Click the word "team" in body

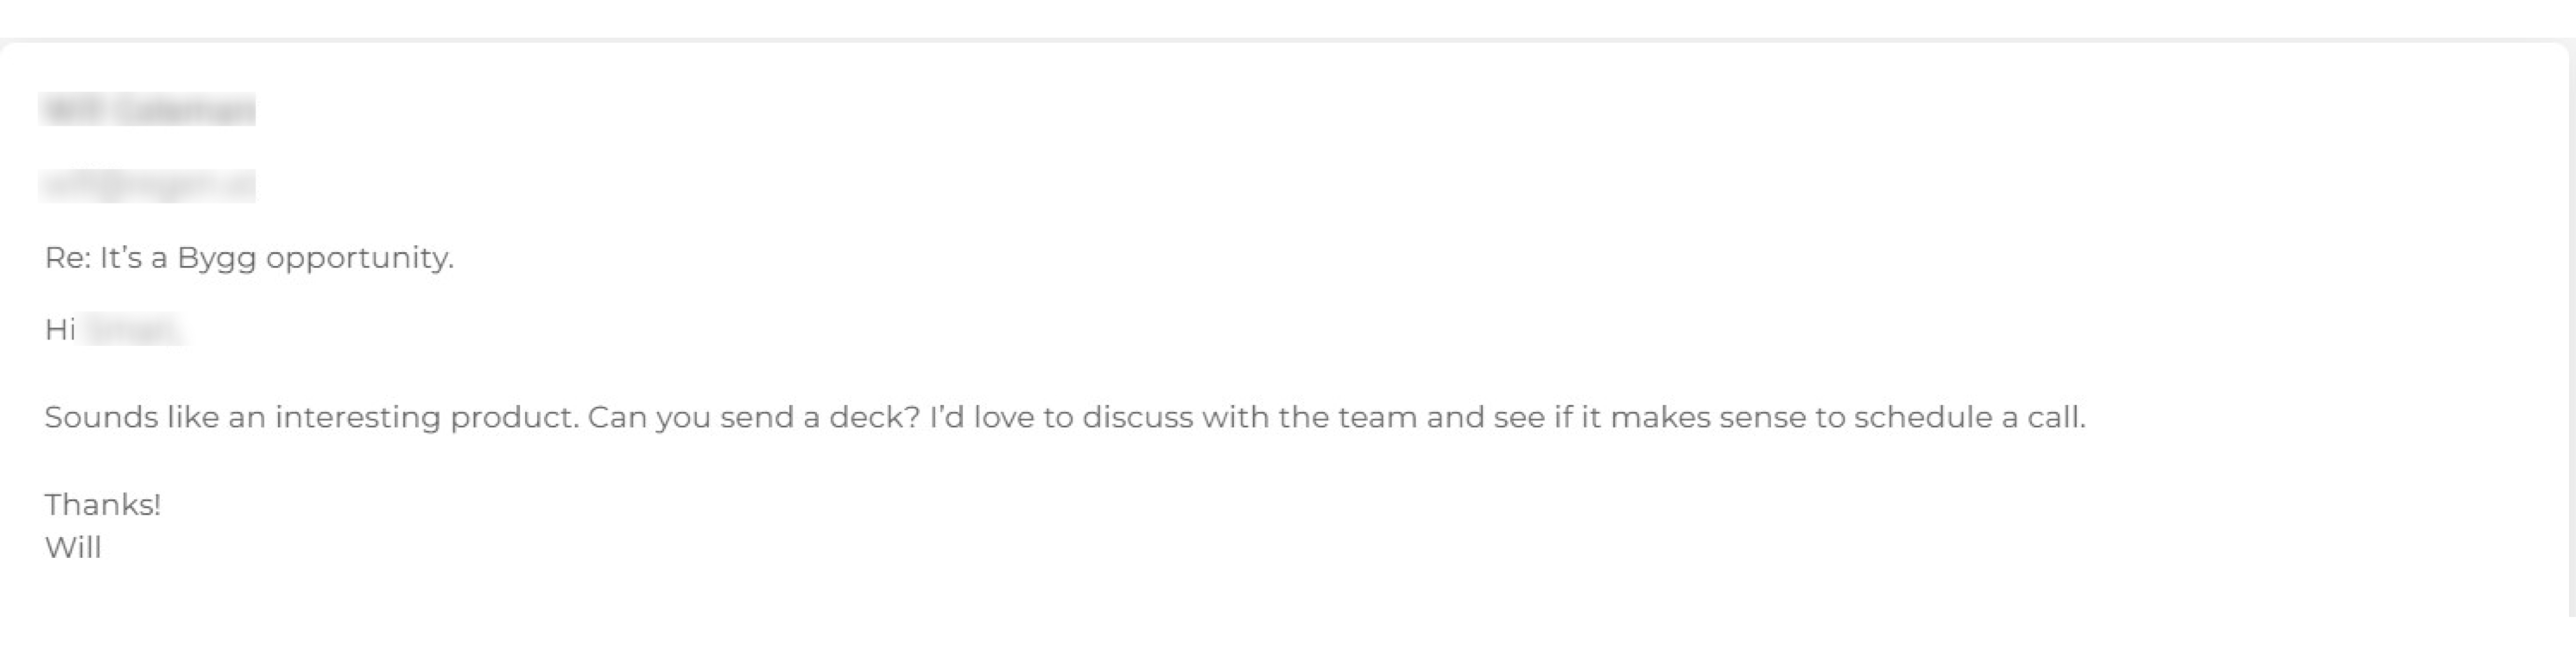[1377, 417]
